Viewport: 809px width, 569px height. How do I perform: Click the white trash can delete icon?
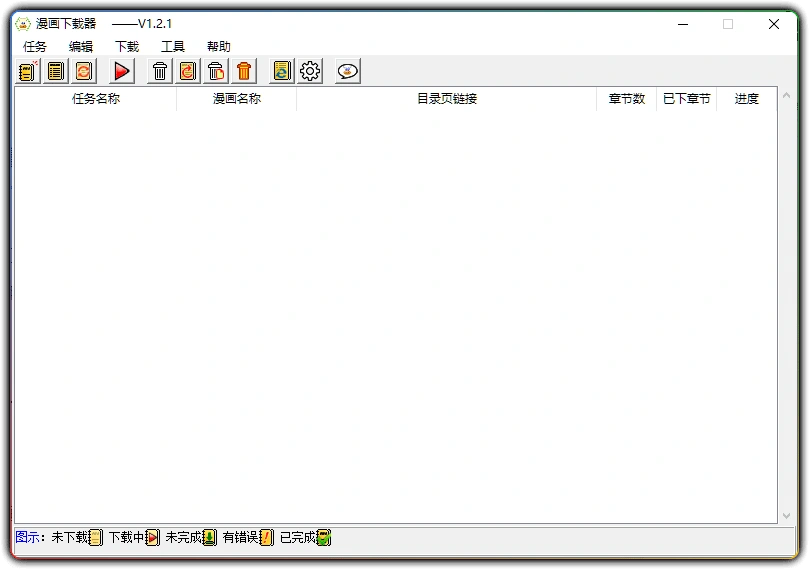pyautogui.click(x=159, y=71)
